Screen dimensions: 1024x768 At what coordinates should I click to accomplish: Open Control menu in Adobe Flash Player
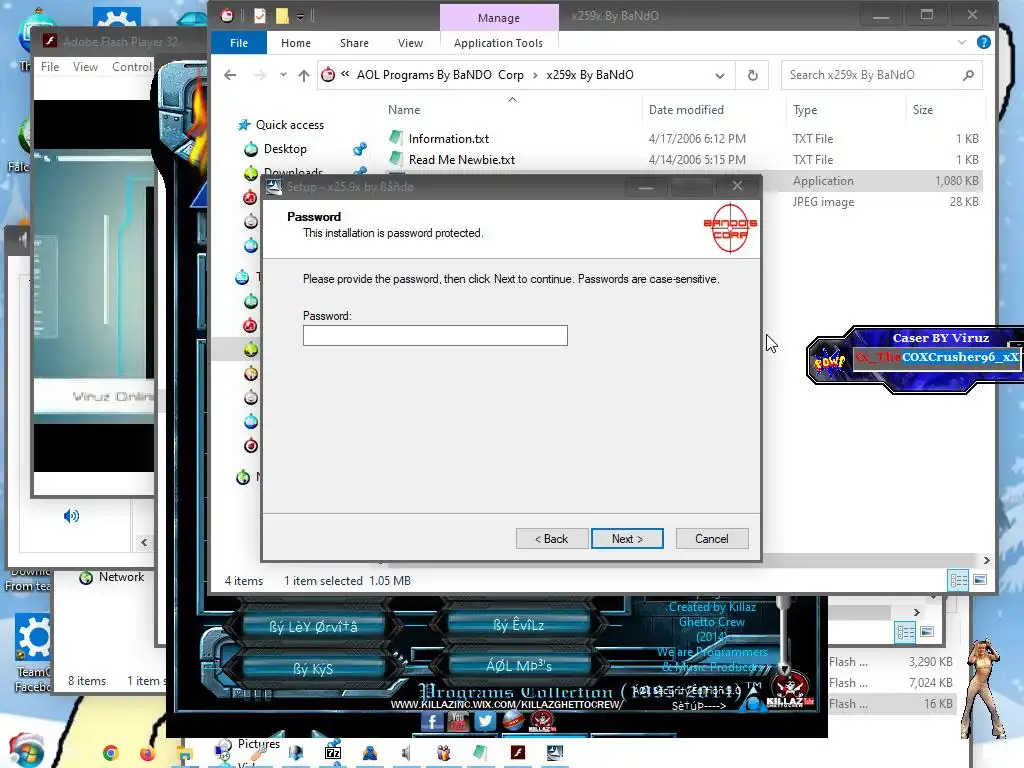(x=131, y=67)
